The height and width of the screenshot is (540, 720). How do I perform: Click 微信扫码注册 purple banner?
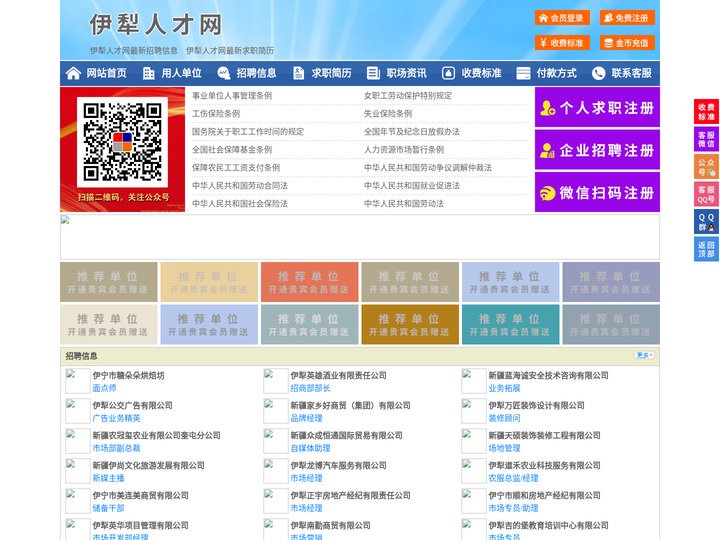tap(597, 192)
